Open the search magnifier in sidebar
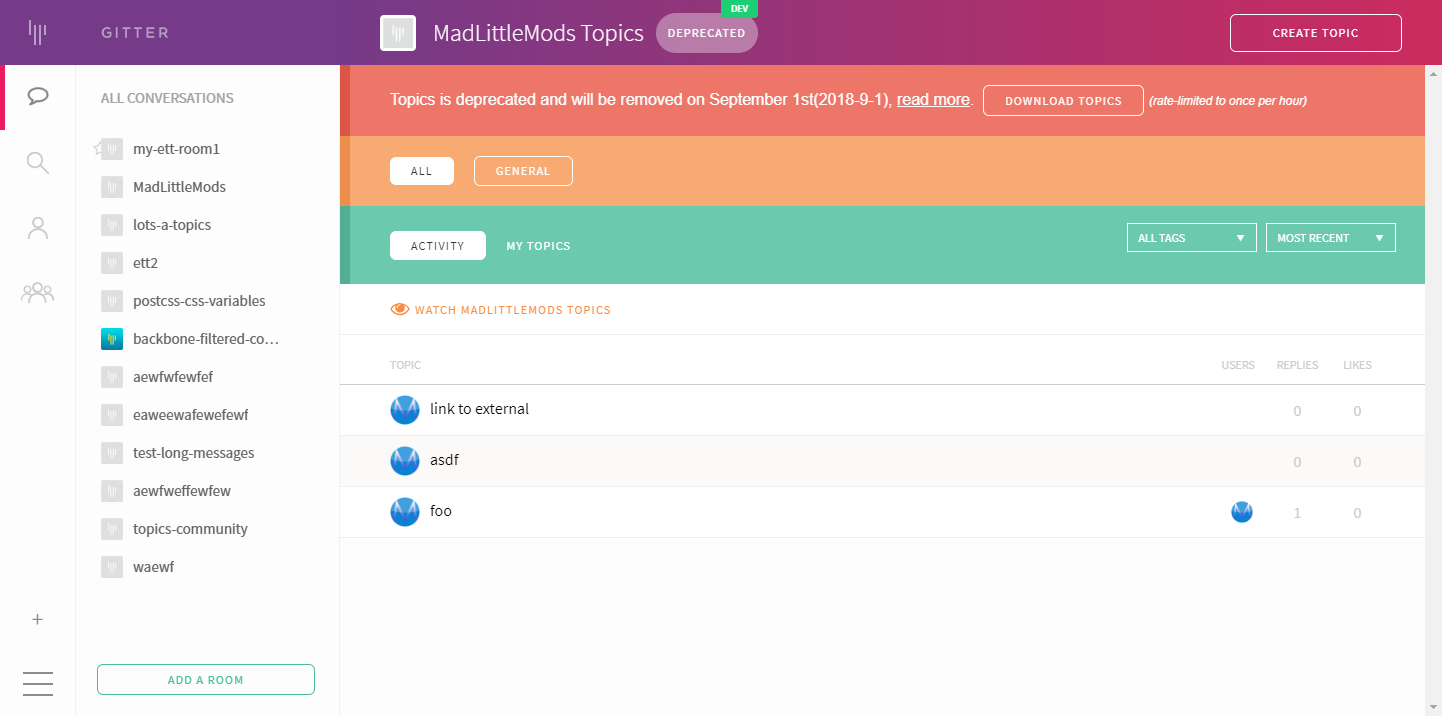 coord(38,163)
